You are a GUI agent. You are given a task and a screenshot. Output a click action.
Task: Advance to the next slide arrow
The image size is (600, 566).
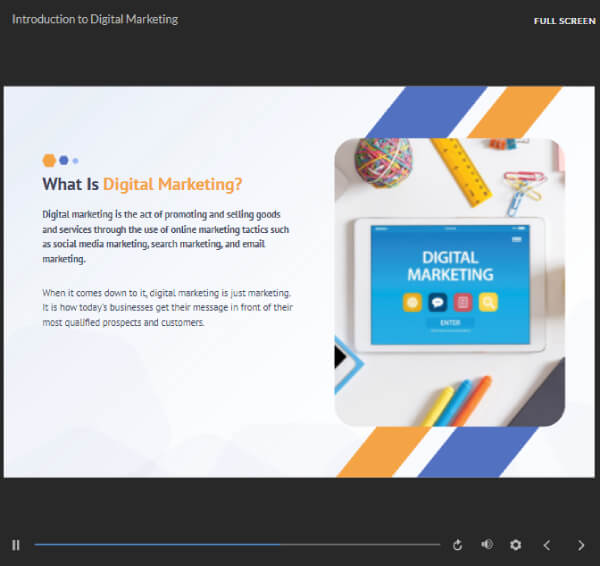[x=581, y=545]
